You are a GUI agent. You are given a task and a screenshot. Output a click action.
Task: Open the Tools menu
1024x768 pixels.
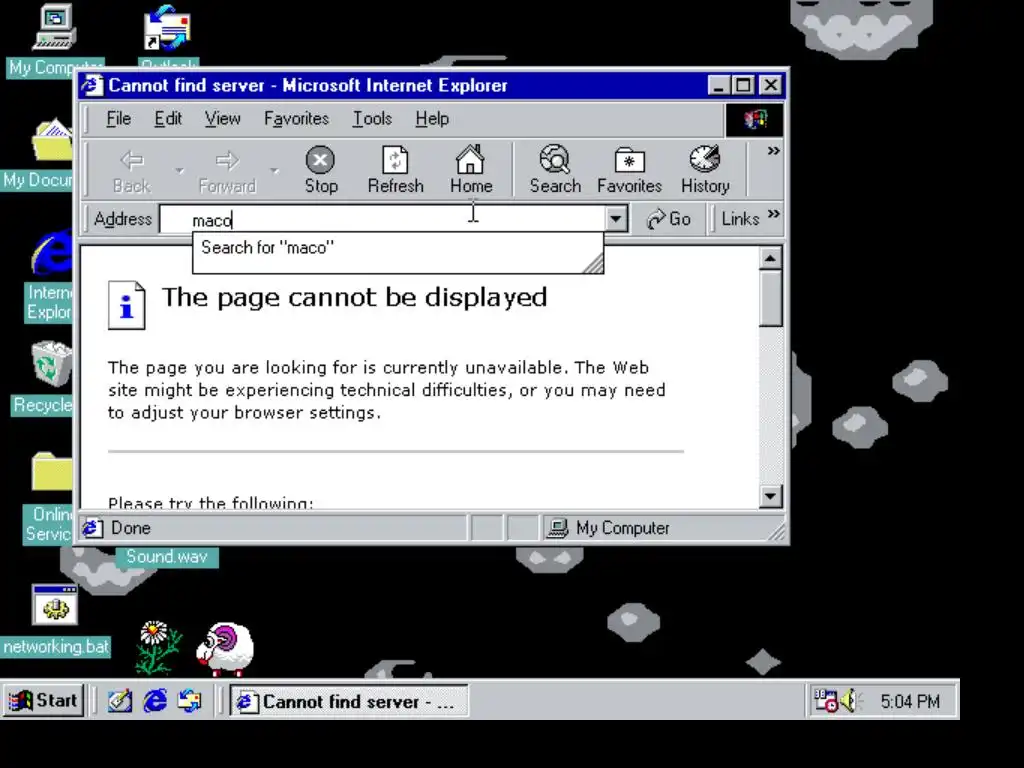(x=372, y=119)
